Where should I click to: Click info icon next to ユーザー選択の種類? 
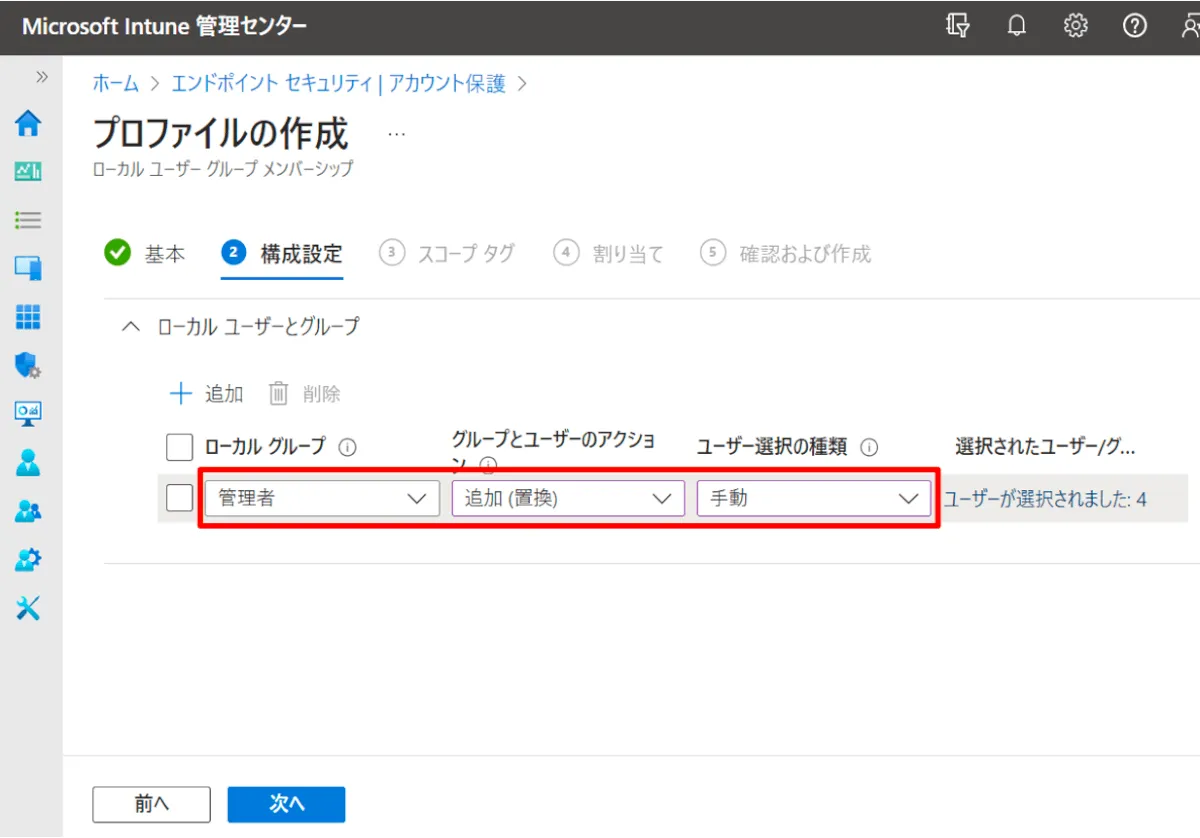point(870,448)
